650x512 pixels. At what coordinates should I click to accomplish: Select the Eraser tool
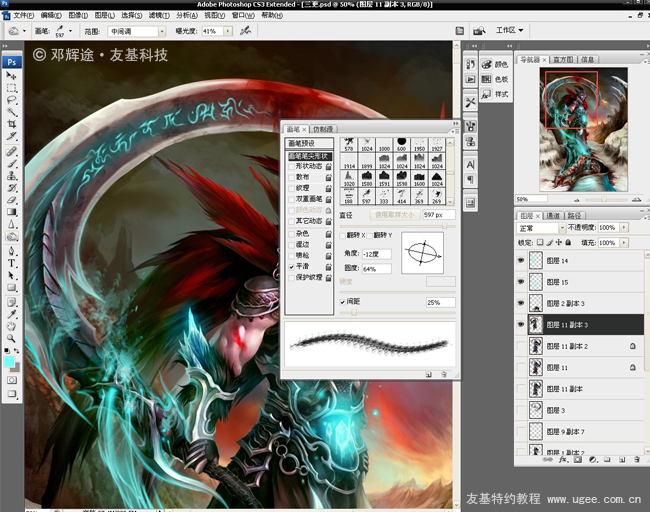11,200
